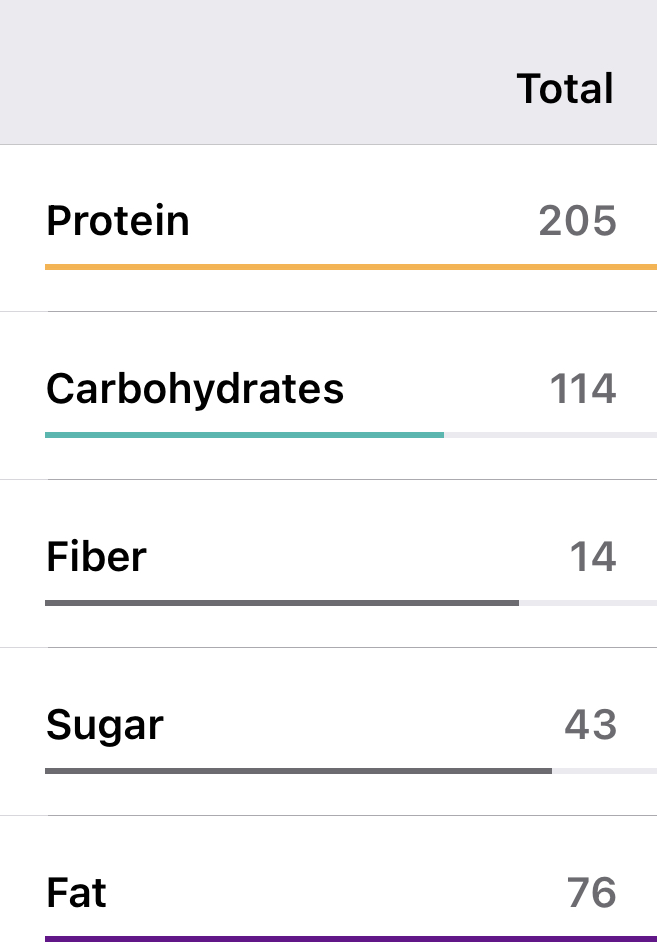Click the teal Carbohydrates progress bar
This screenshot has width=657, height=944.
pos(244,435)
